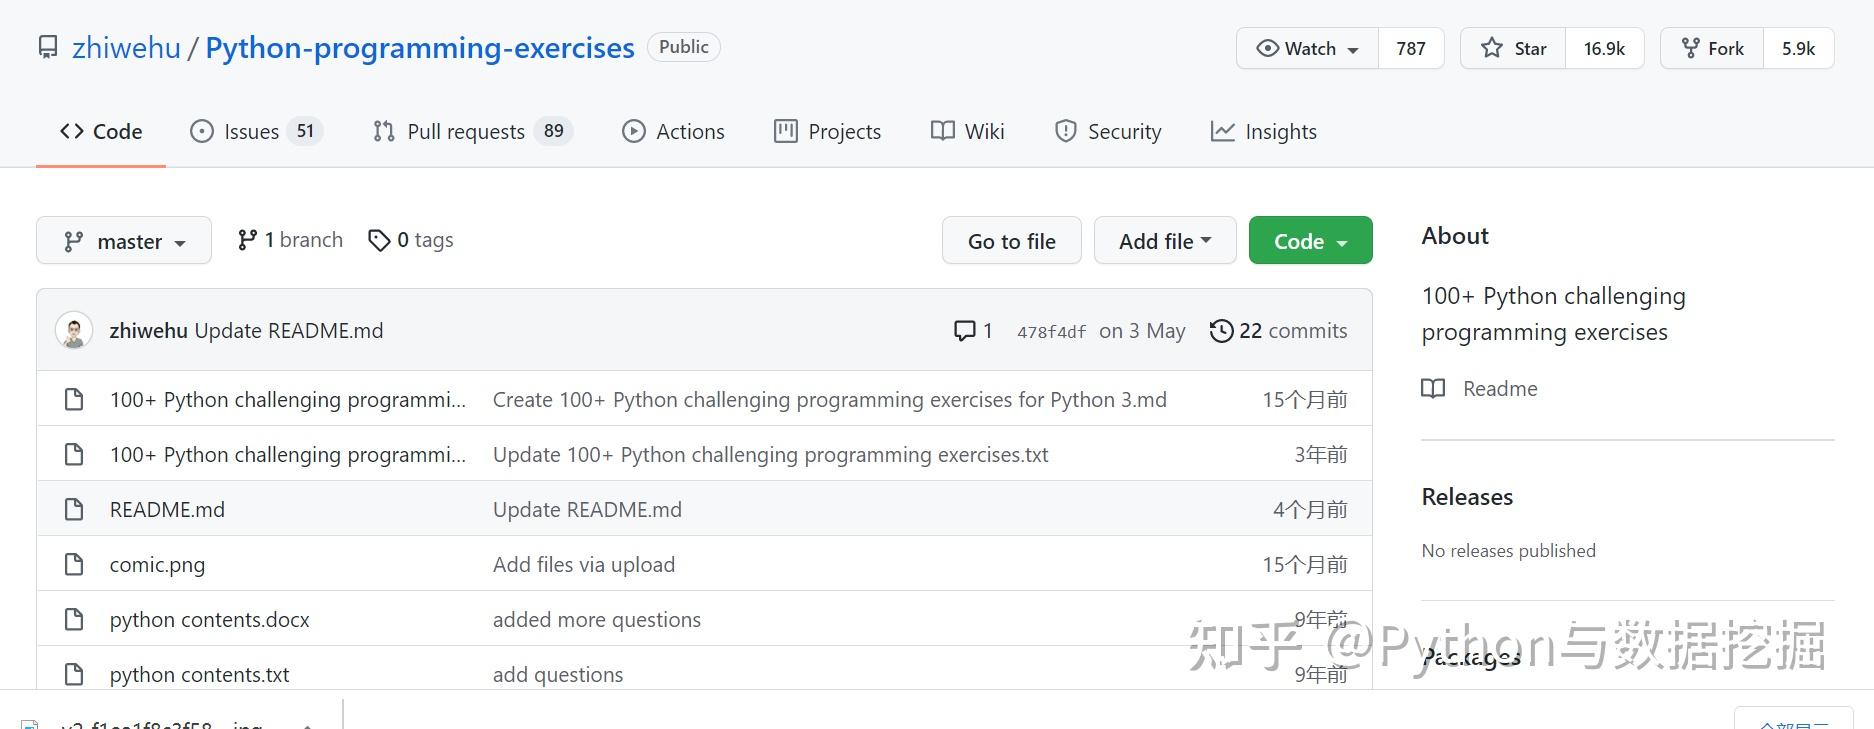Open the Python-programming-exercises repository link
The width and height of the screenshot is (1874, 729).
420,48
